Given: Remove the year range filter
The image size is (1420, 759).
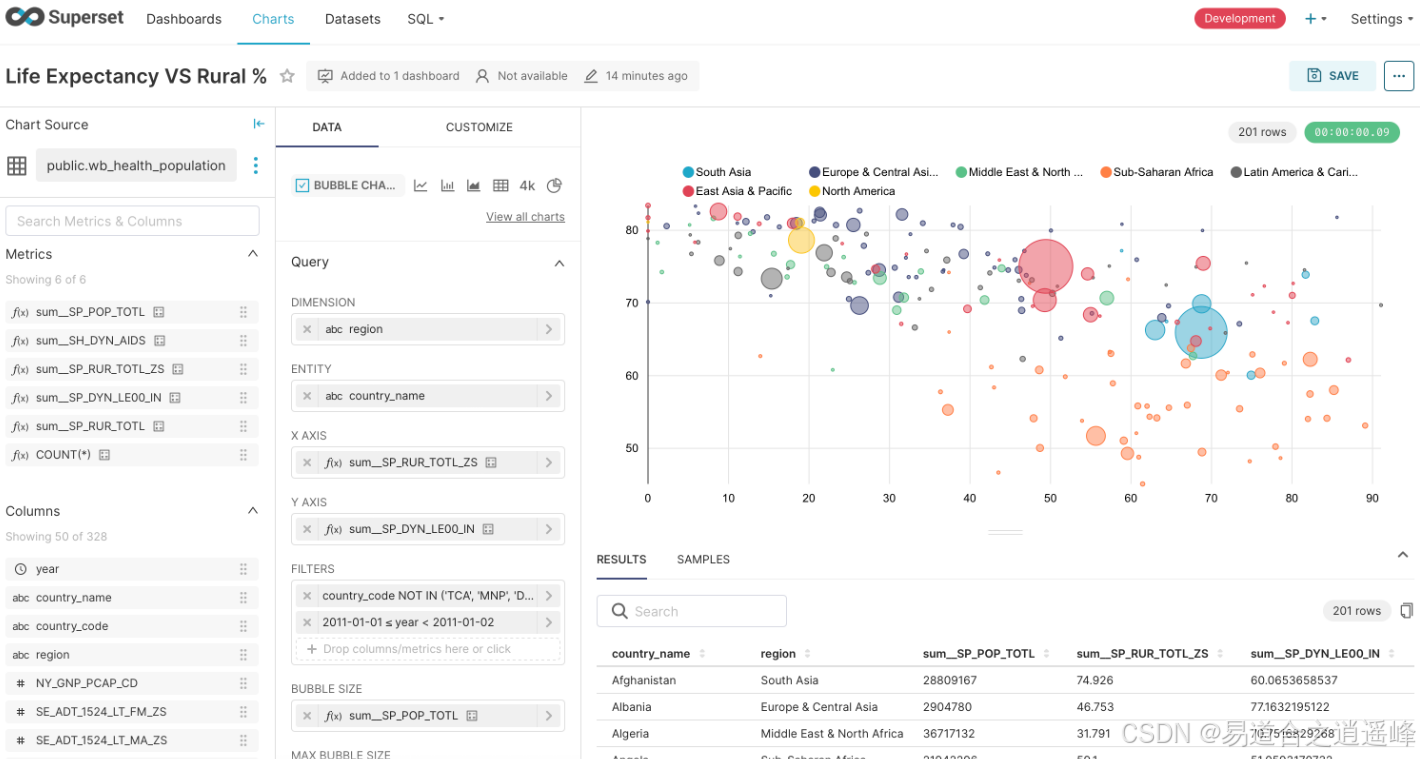Looking at the screenshot, I should (307, 622).
